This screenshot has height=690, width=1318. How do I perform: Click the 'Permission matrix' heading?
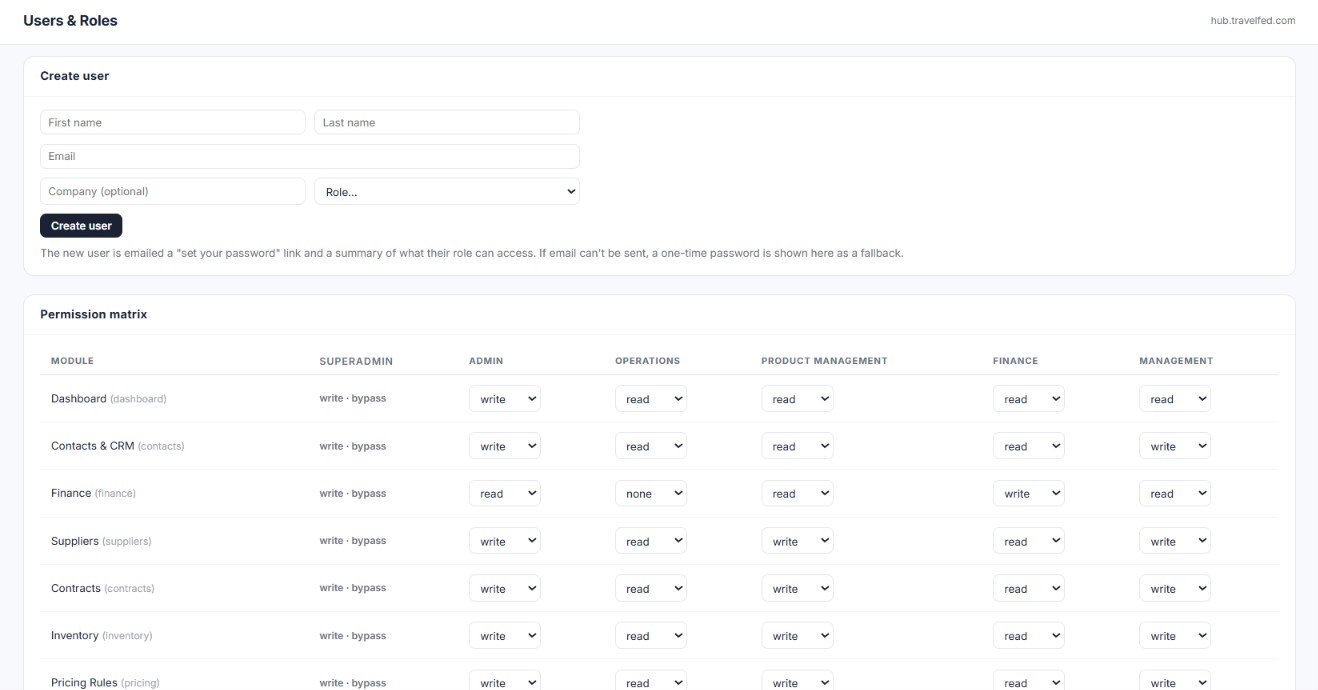click(94, 314)
